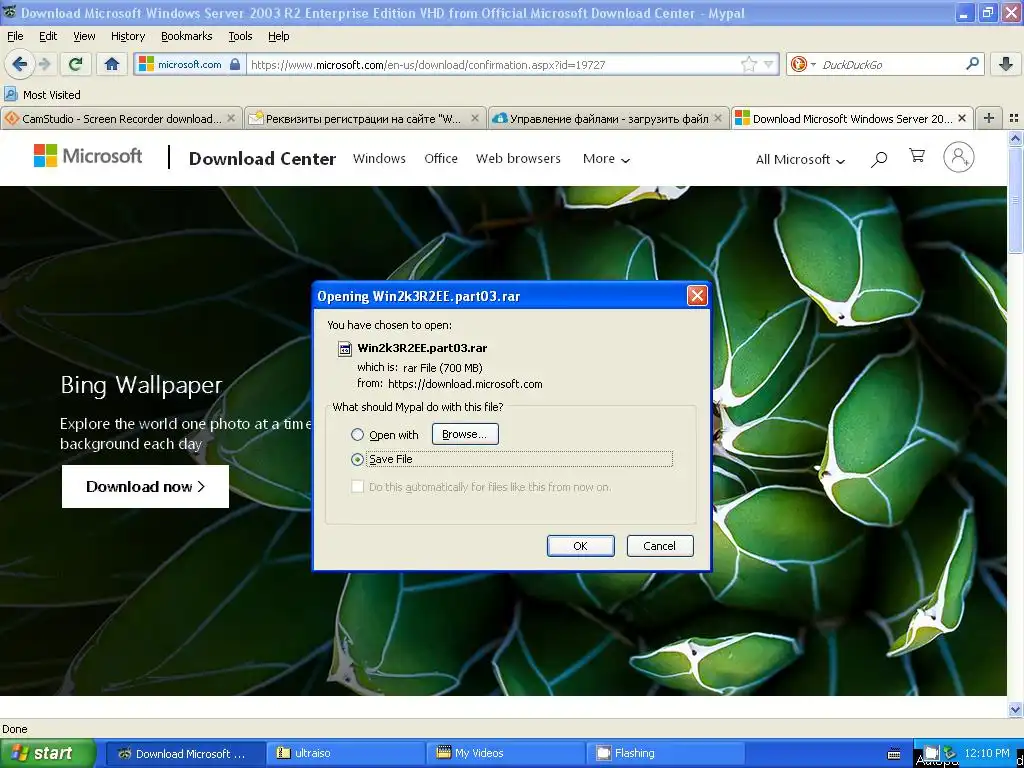Screen dimensions: 1024x768
Task: Close the CamStudio tab
Action: click(231, 118)
